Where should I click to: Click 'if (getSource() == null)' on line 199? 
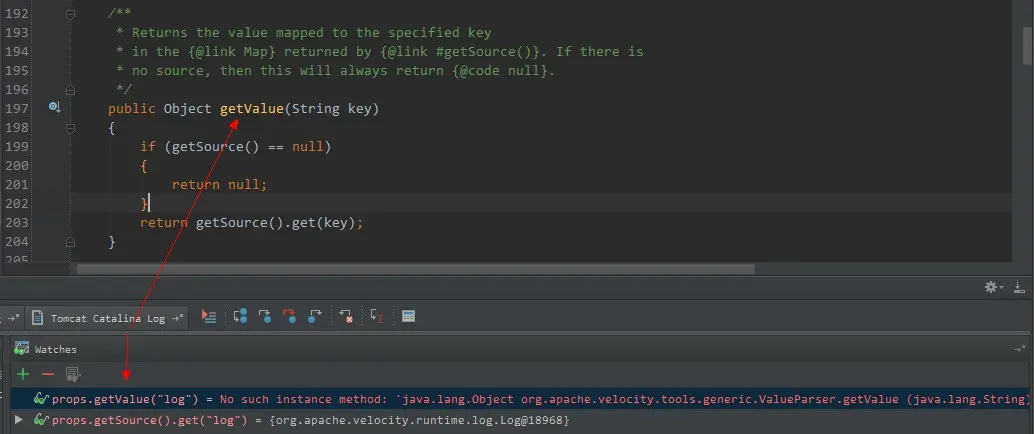pyautogui.click(x=235, y=146)
